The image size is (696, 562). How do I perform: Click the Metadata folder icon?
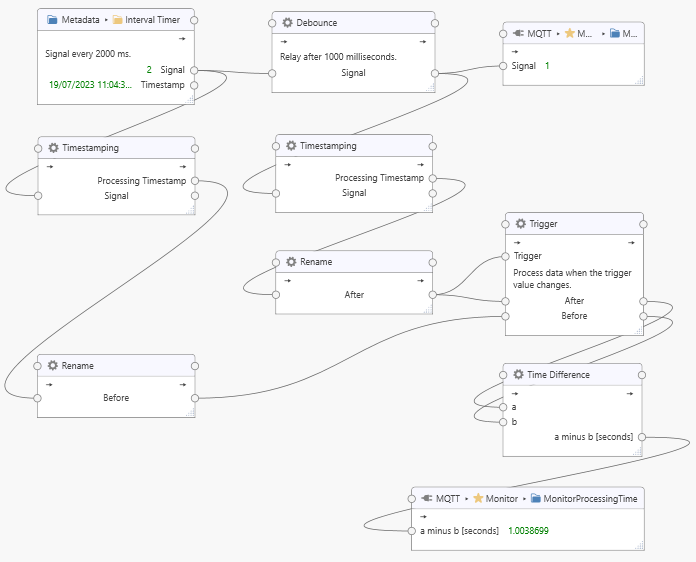(x=53, y=19)
